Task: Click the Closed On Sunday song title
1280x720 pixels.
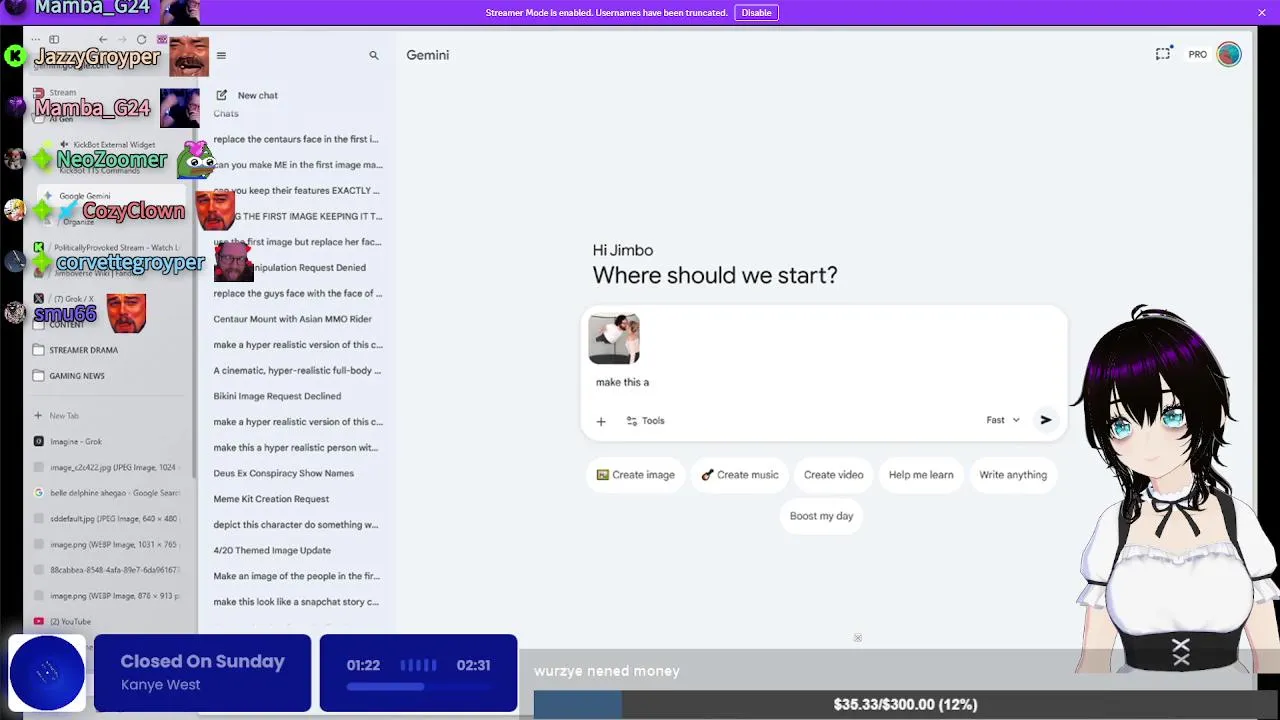Action: [x=202, y=662]
